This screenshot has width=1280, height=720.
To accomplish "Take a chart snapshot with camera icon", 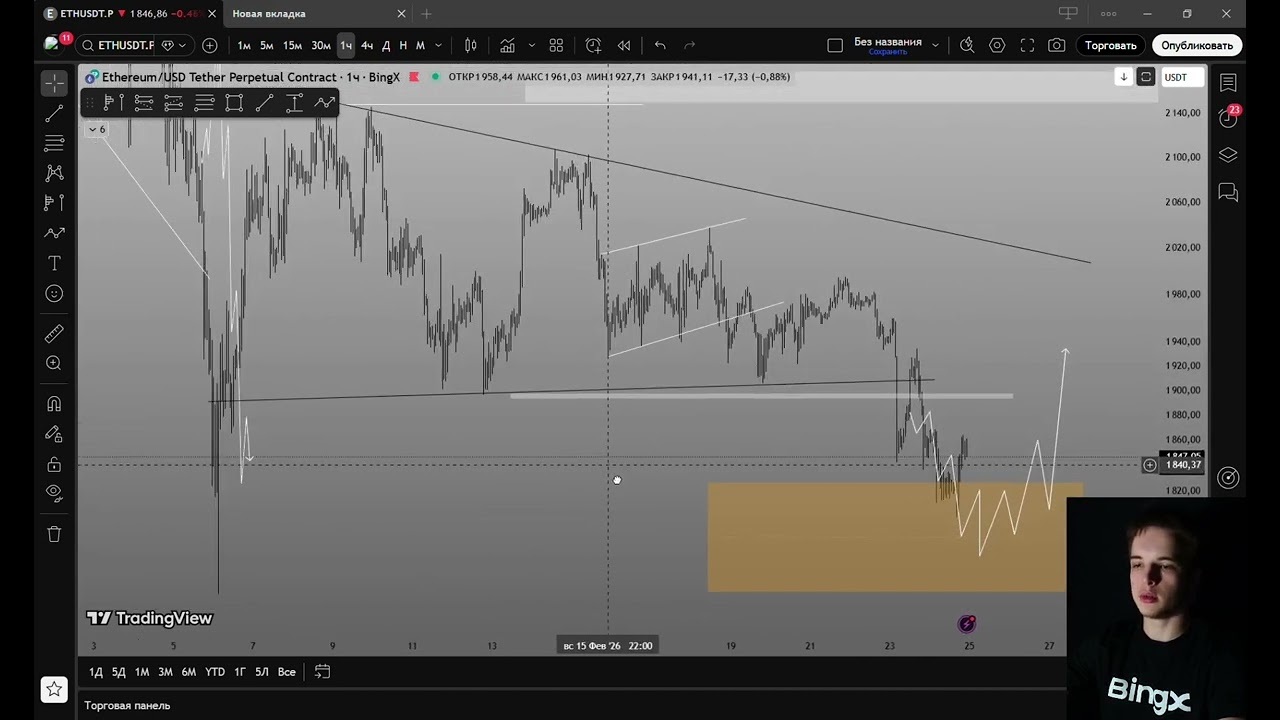I will click(1057, 45).
